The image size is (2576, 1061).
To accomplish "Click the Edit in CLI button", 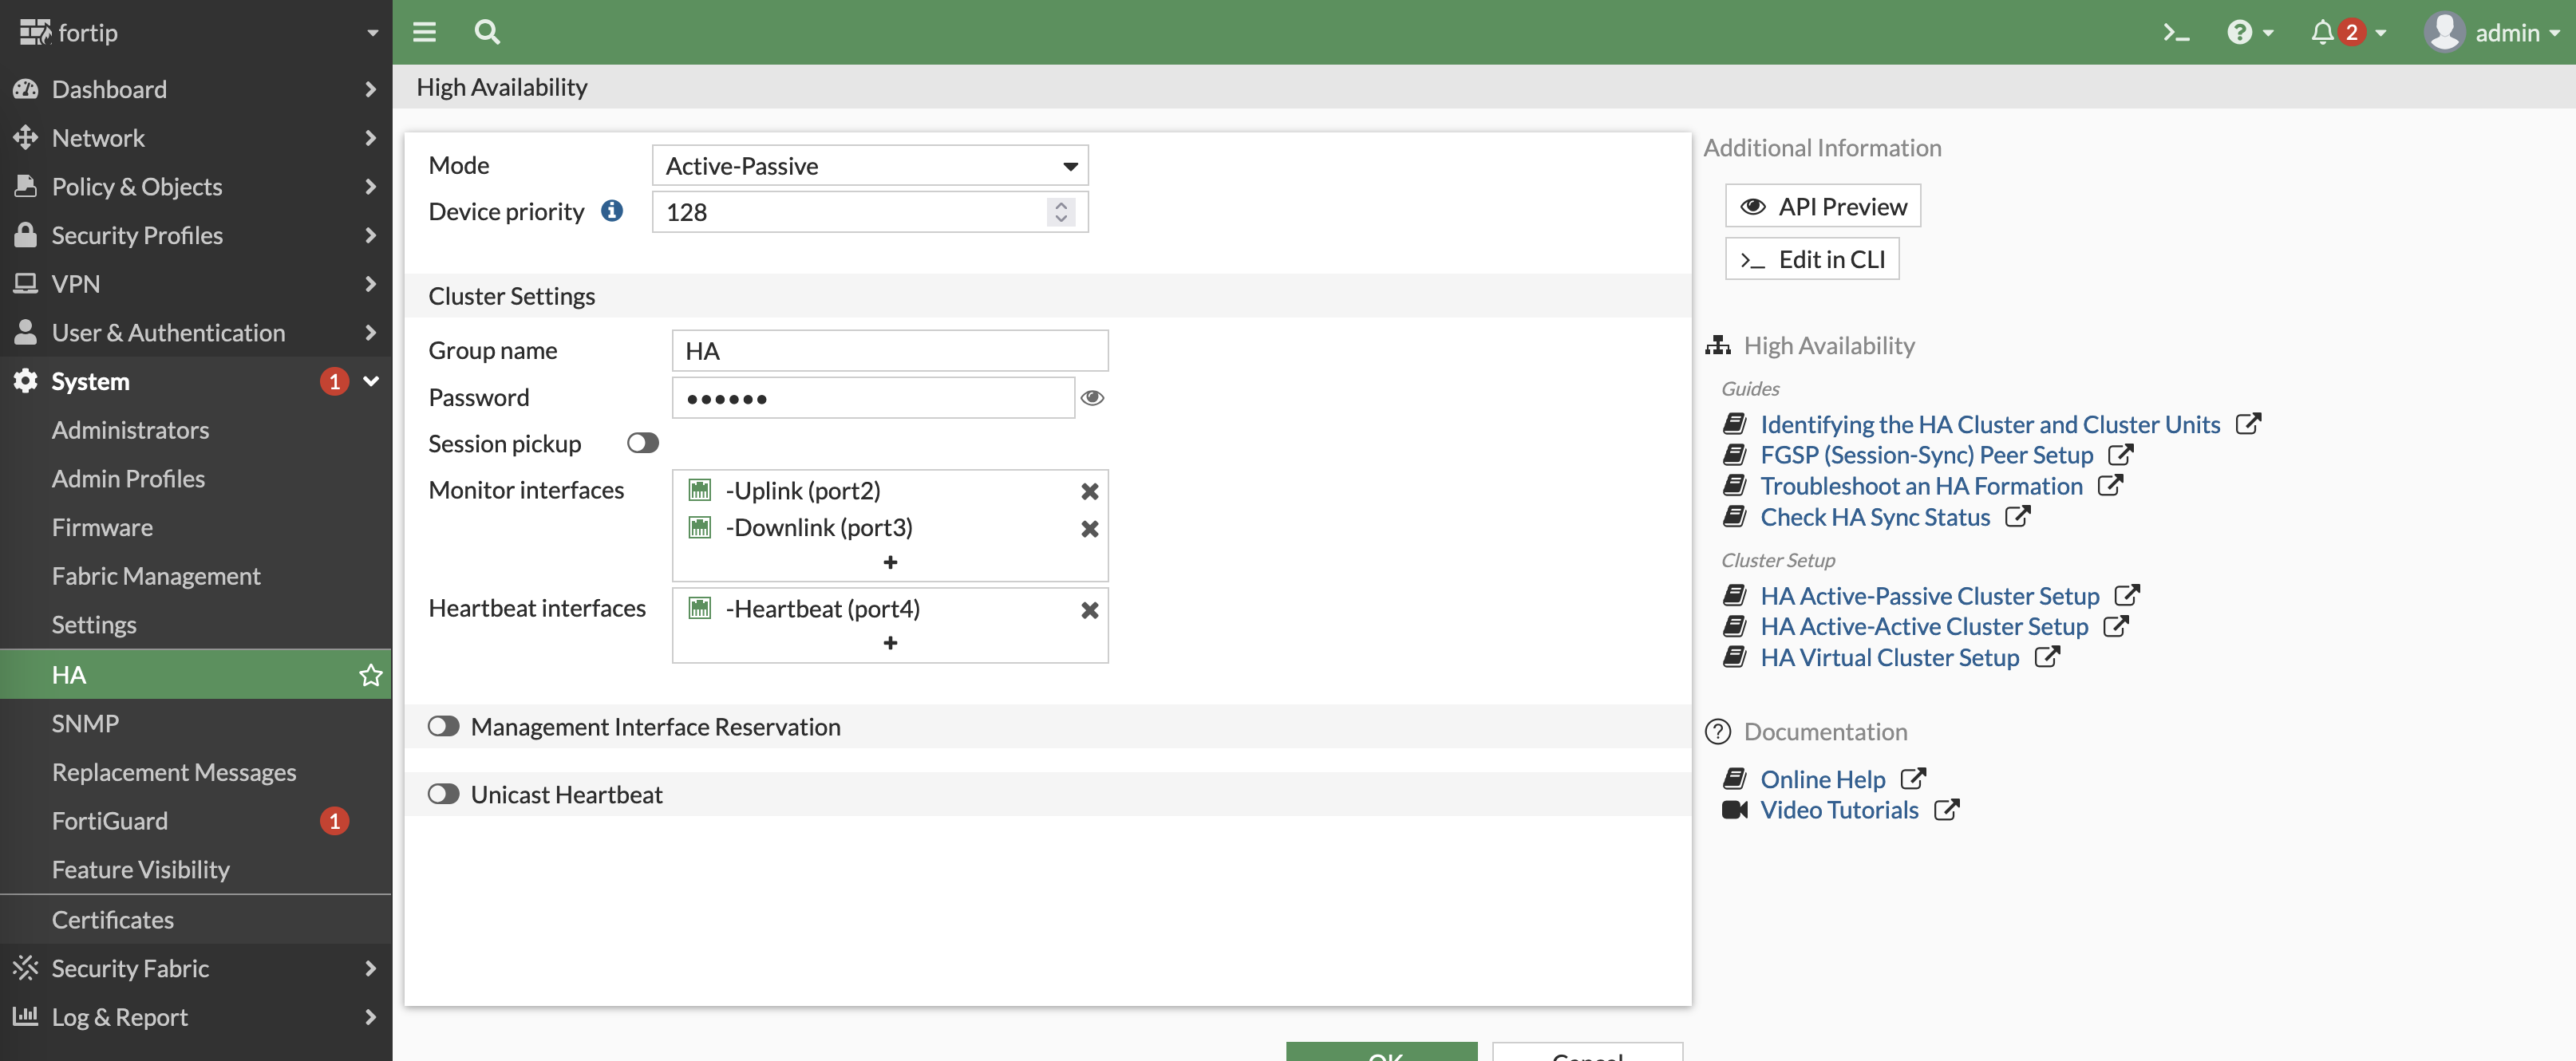I will 1811,259.
